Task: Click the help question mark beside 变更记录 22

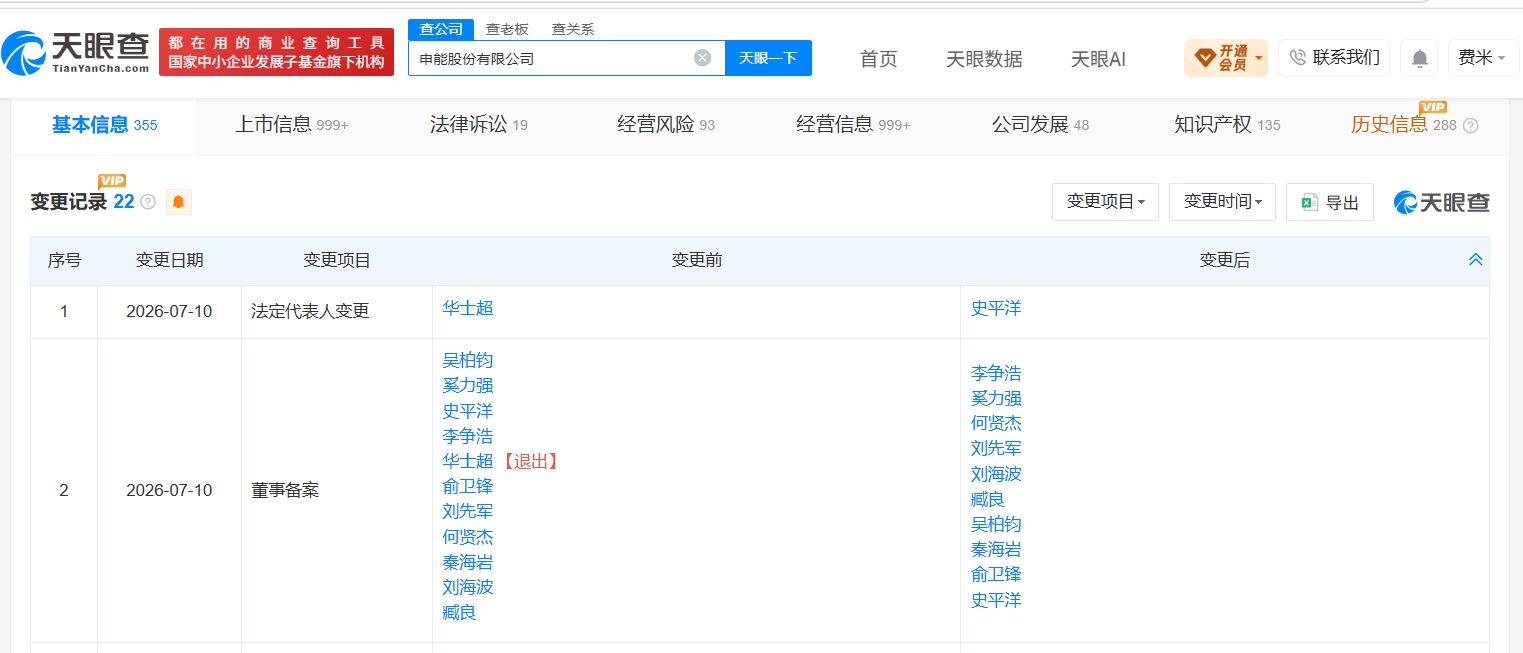Action: pos(148,202)
